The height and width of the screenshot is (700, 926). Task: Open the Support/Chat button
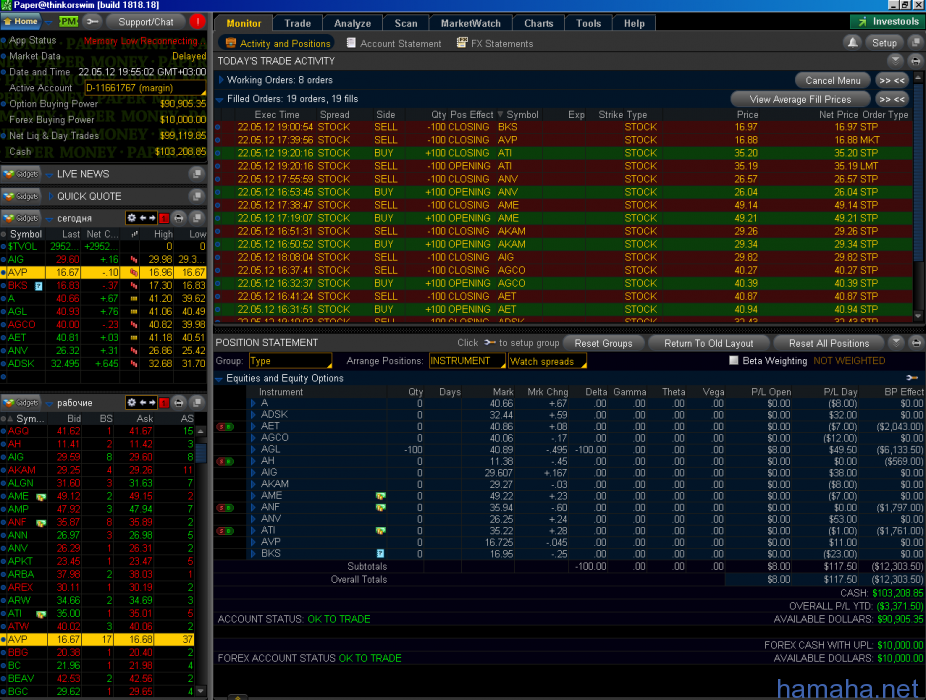[146, 22]
